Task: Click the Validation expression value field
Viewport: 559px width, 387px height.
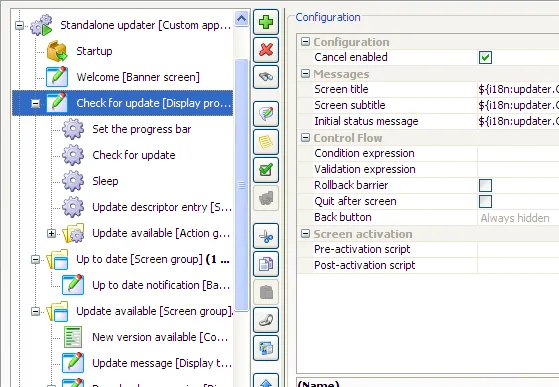Action: [x=518, y=170]
